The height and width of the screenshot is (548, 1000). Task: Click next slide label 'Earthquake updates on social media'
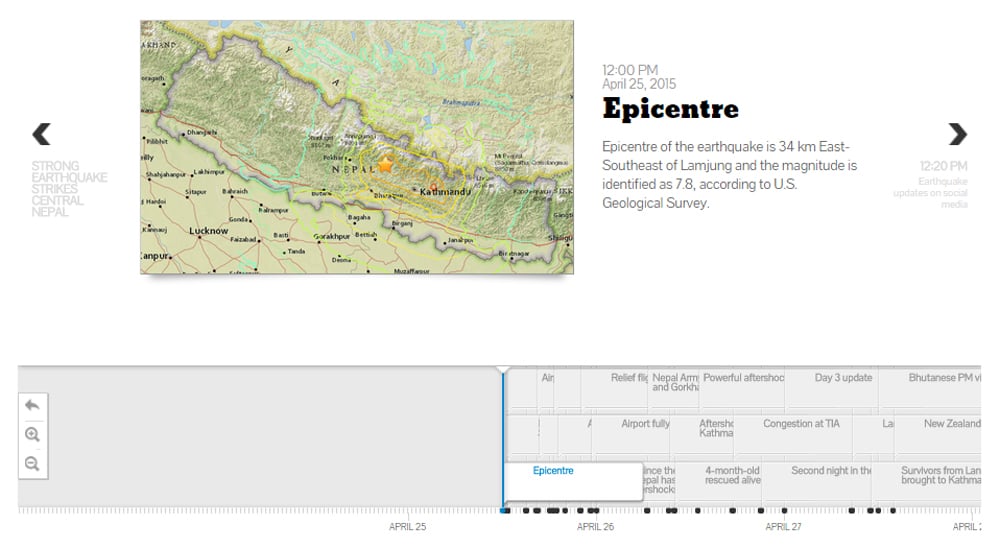click(930, 193)
